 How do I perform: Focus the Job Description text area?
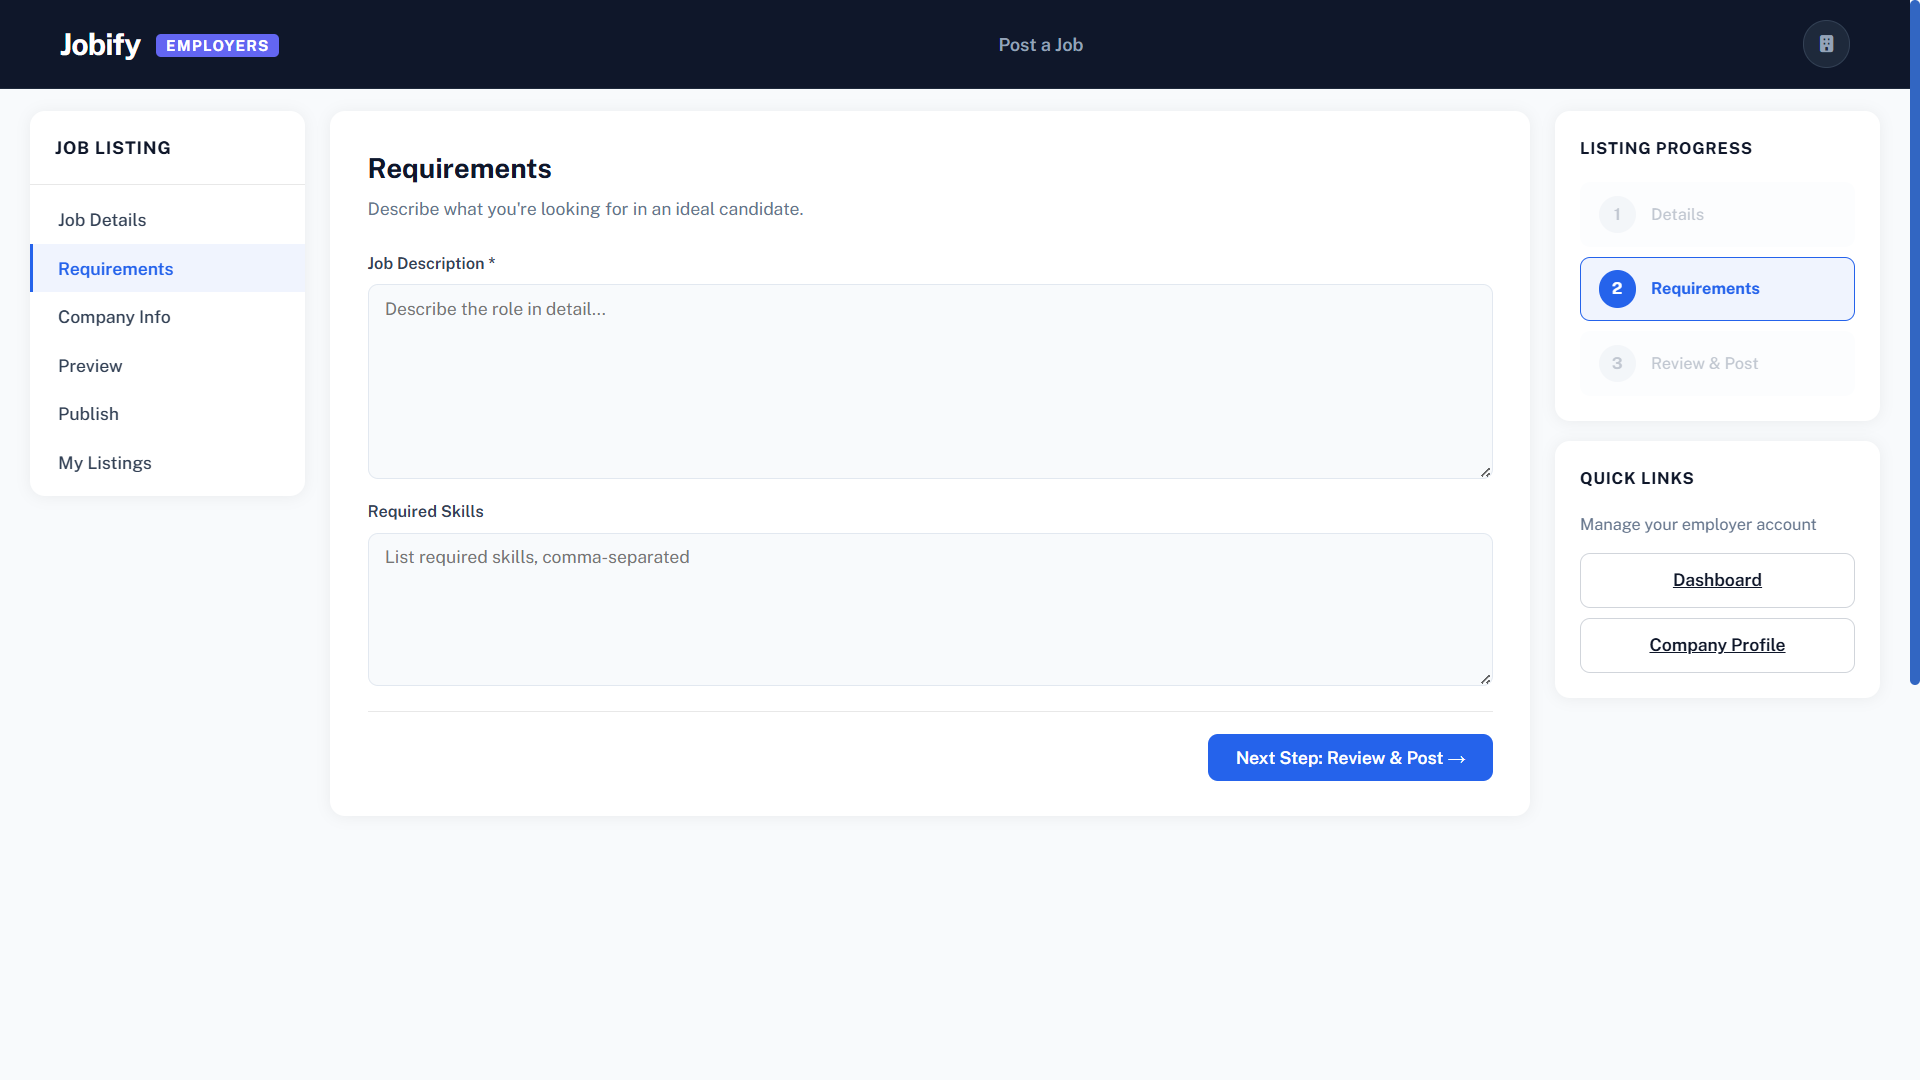coord(930,381)
